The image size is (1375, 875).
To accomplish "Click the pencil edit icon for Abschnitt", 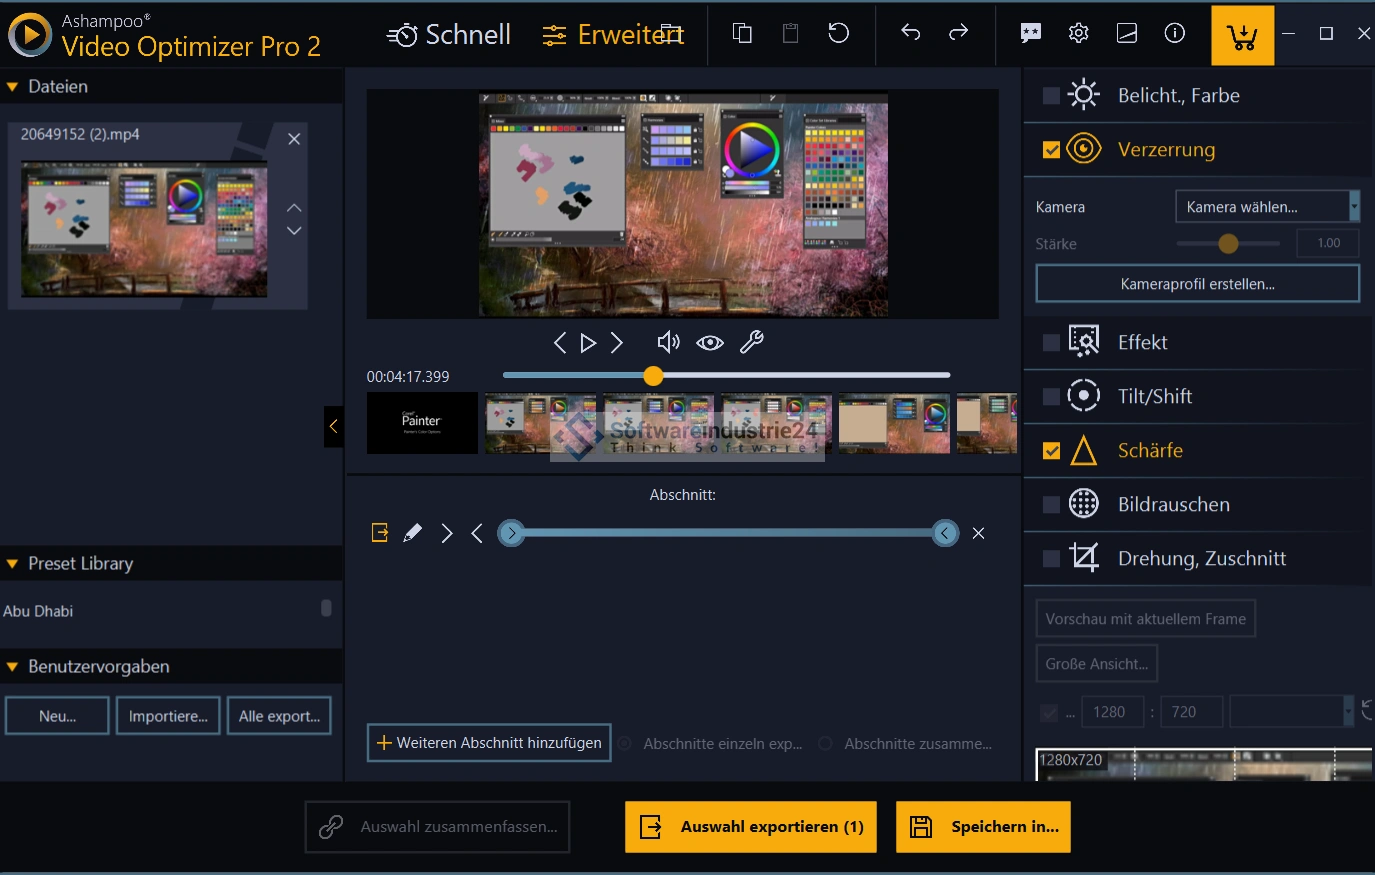I will 412,533.
